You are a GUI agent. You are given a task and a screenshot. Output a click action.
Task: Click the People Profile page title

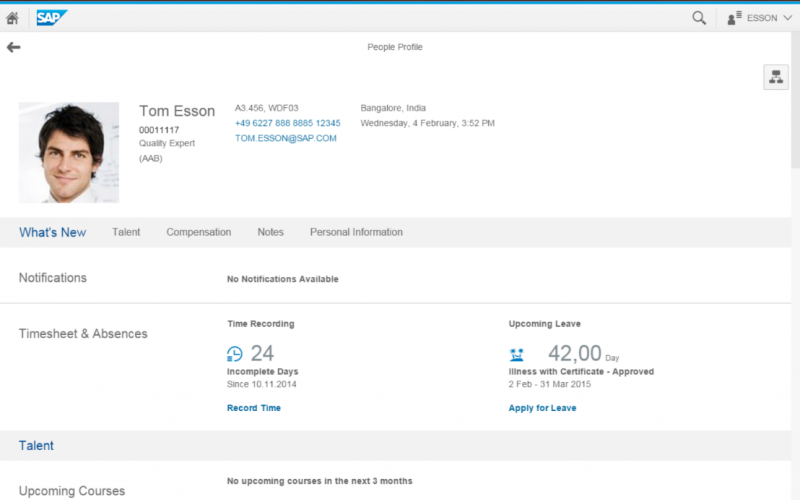pyautogui.click(x=395, y=47)
